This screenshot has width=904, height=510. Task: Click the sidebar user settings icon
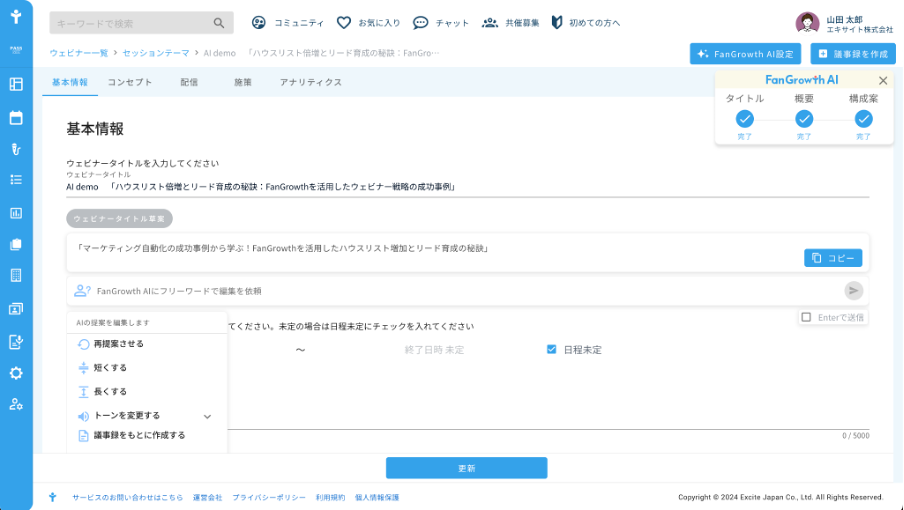click(x=16, y=404)
